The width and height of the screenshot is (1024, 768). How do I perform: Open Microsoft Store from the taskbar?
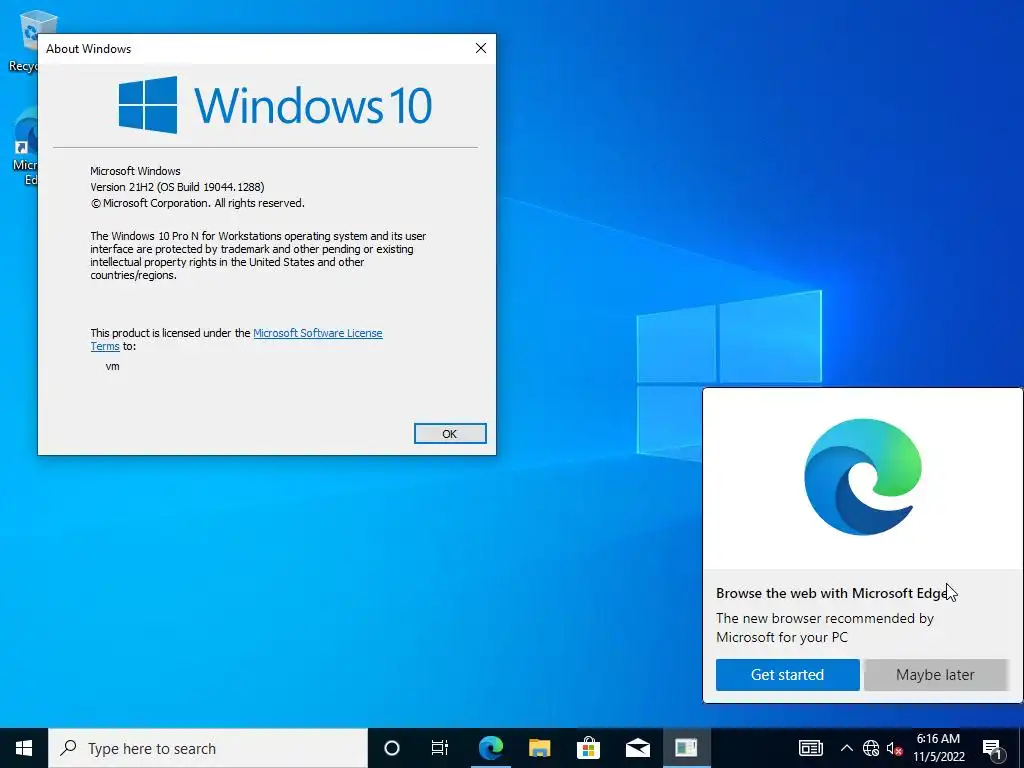pyautogui.click(x=588, y=748)
